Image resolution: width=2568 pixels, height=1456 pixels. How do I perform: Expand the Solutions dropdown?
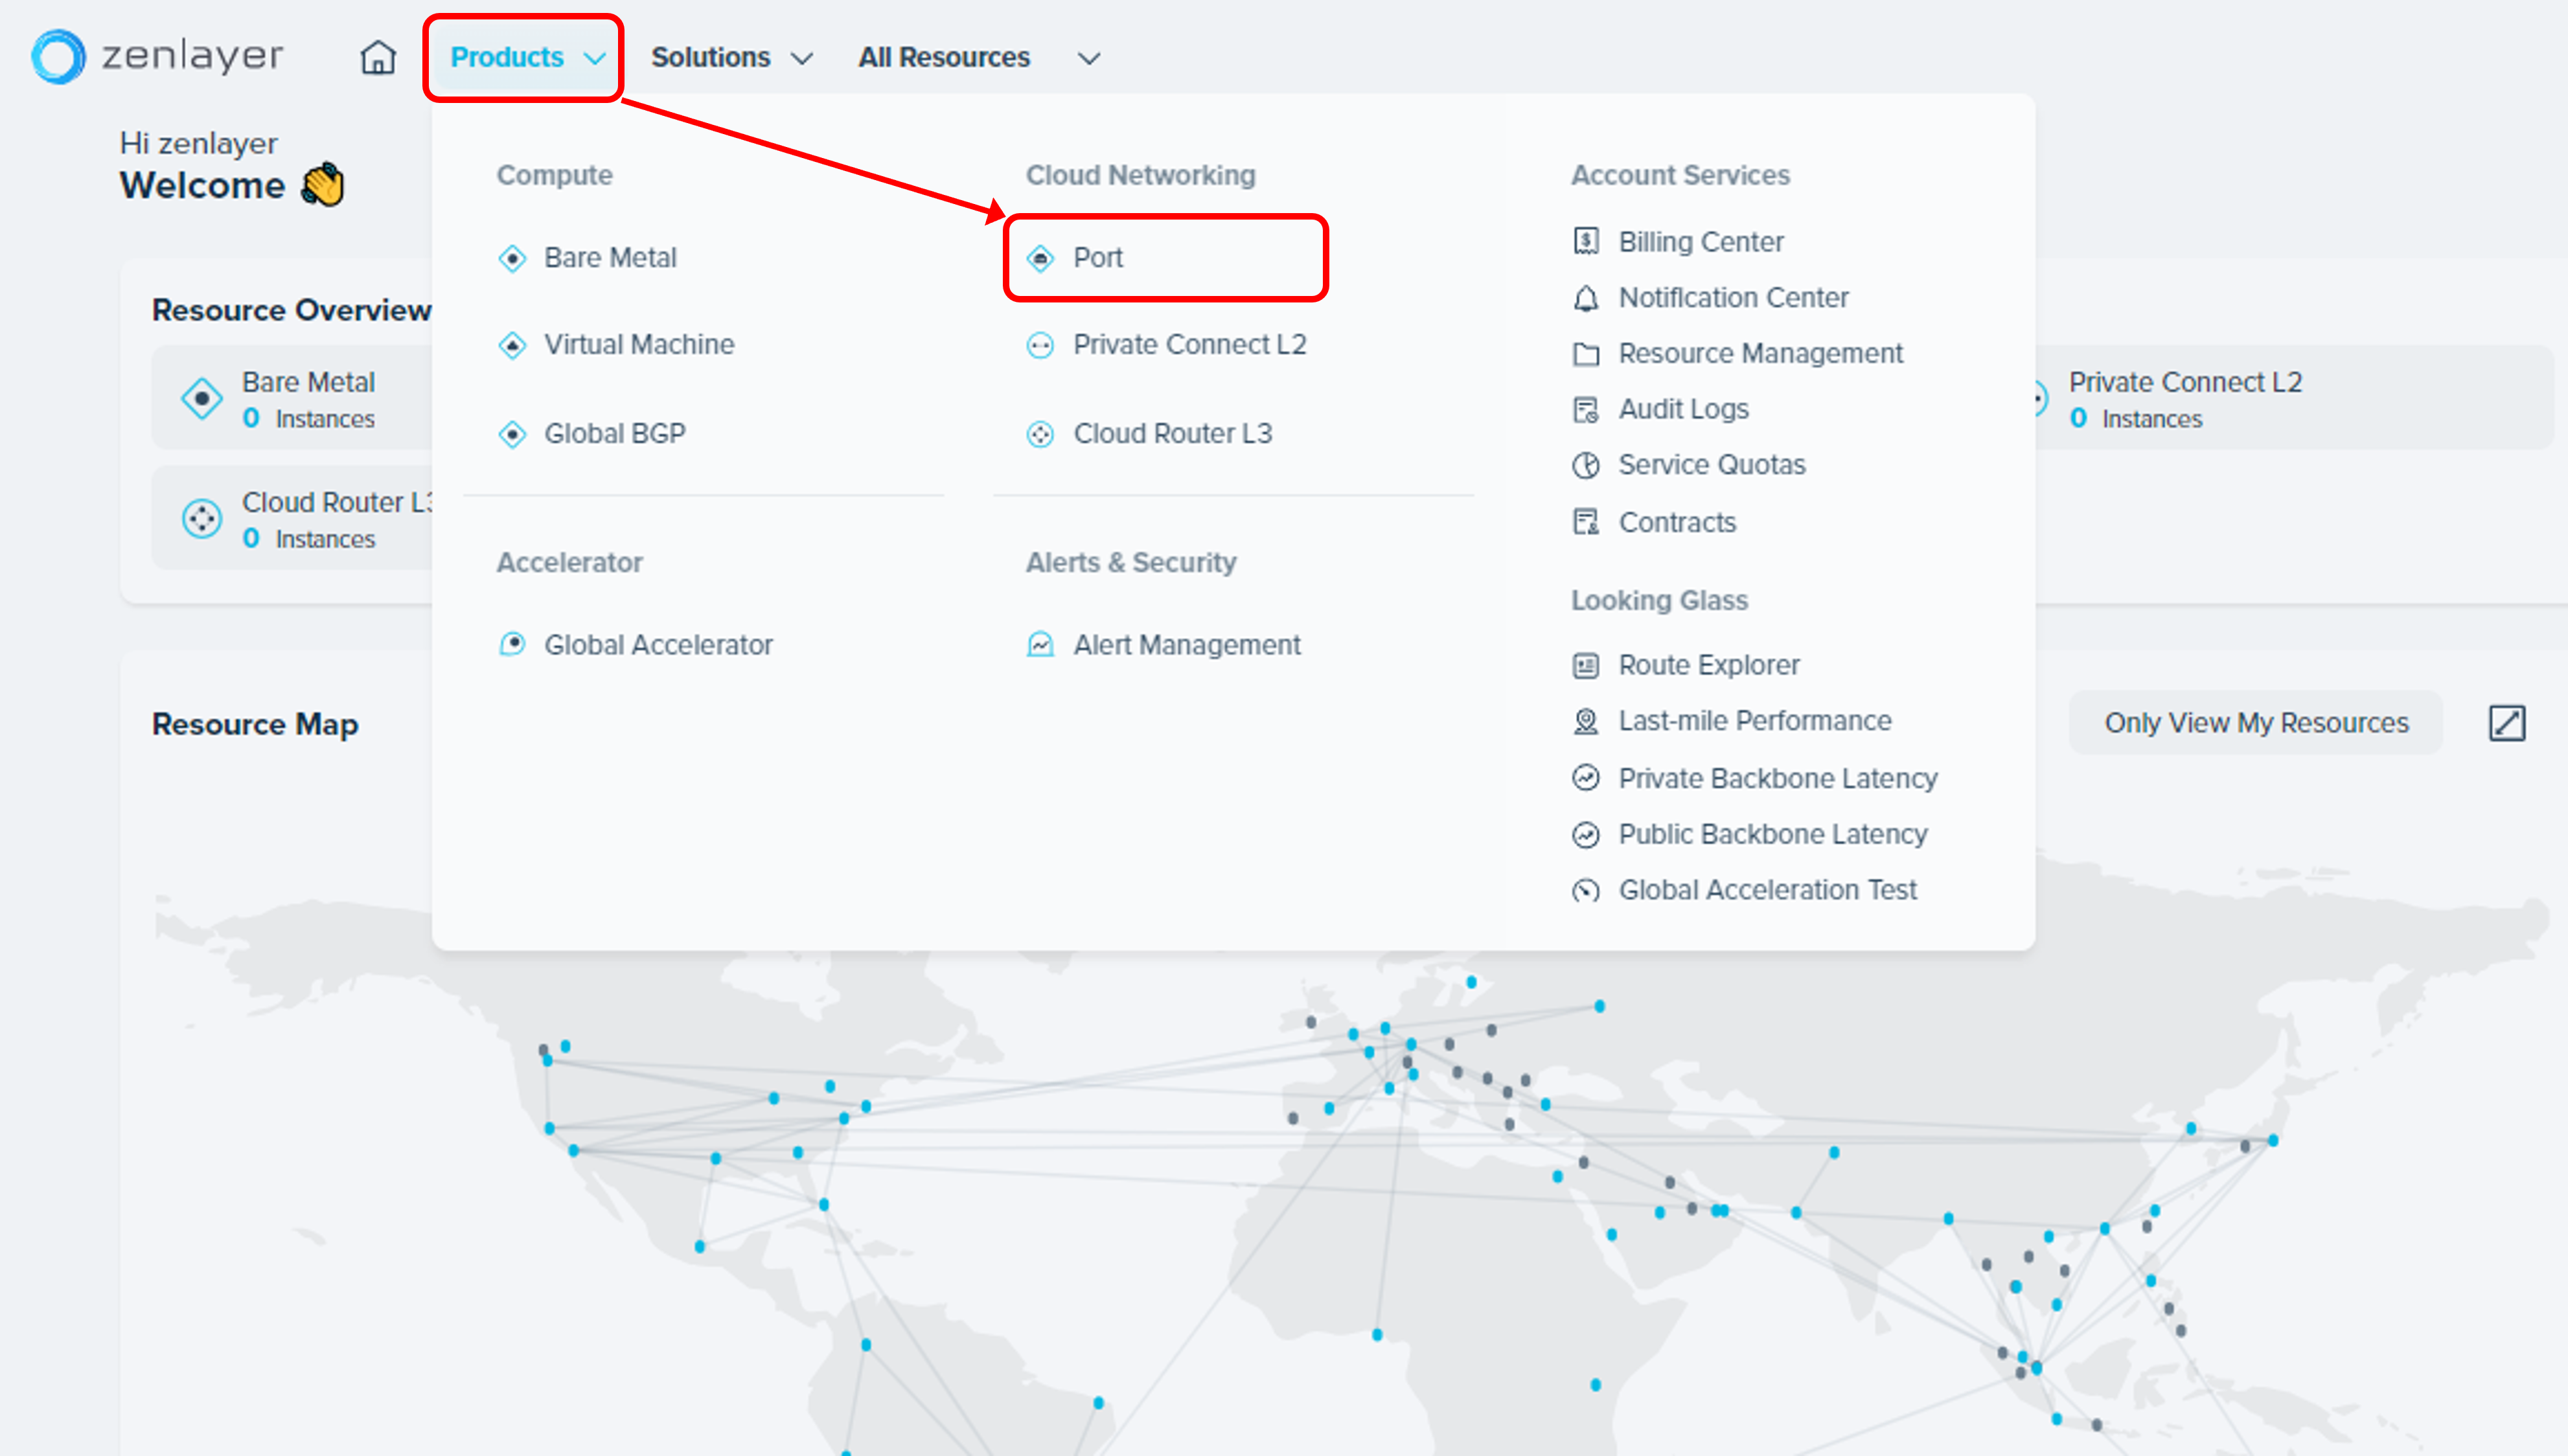coord(731,58)
